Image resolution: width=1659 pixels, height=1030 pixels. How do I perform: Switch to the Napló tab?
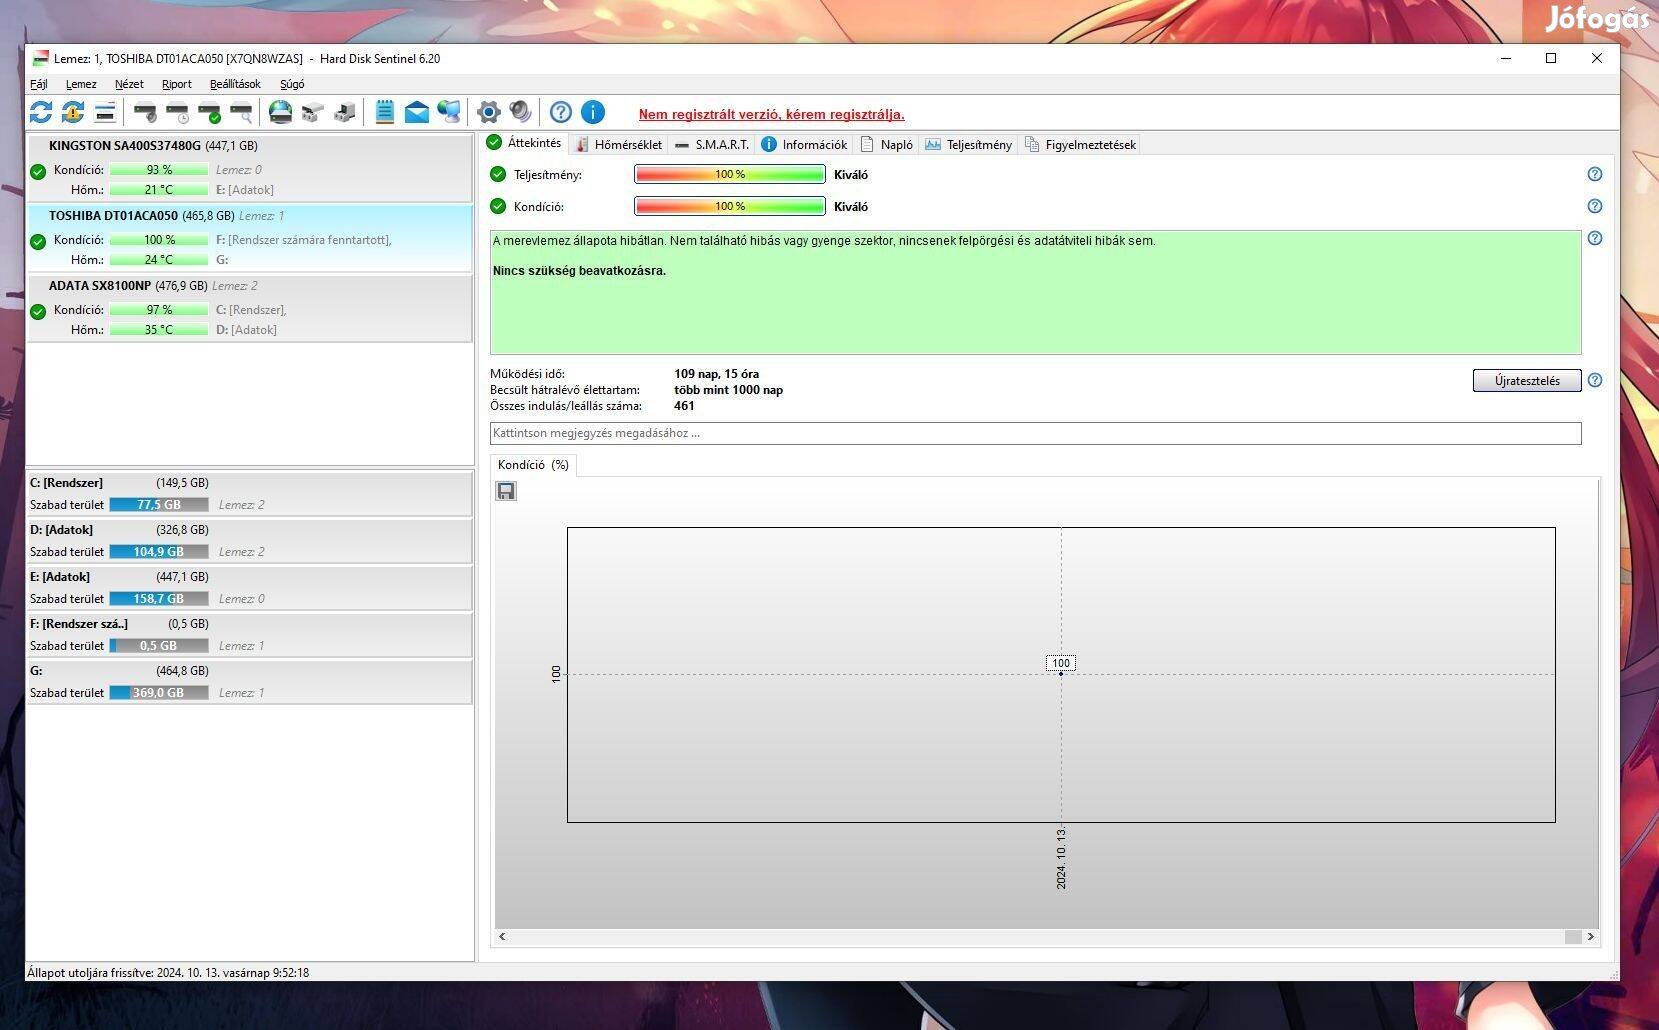(887, 145)
